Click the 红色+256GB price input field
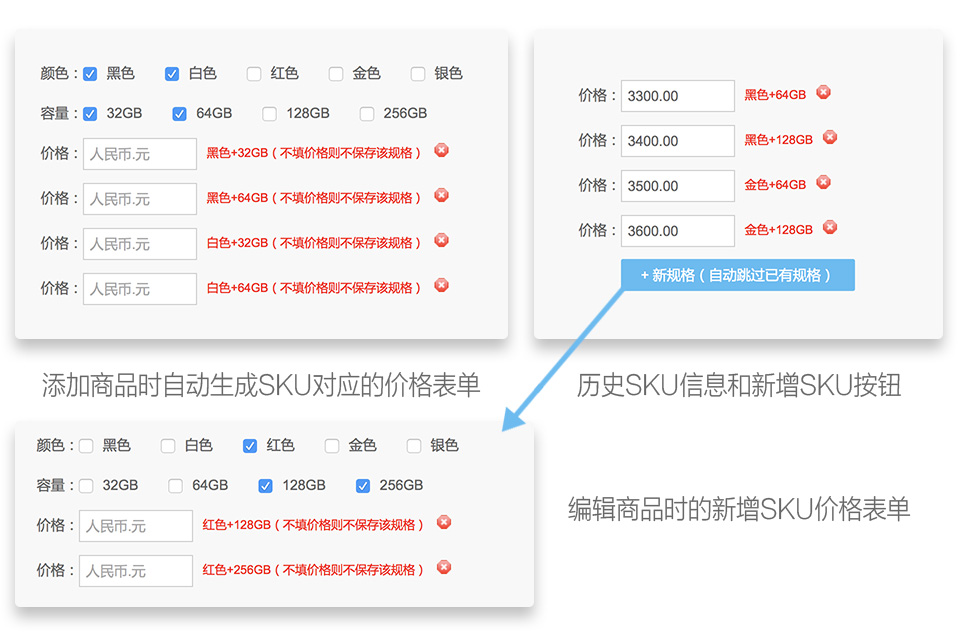This screenshot has height=640, width=960. pos(135,570)
